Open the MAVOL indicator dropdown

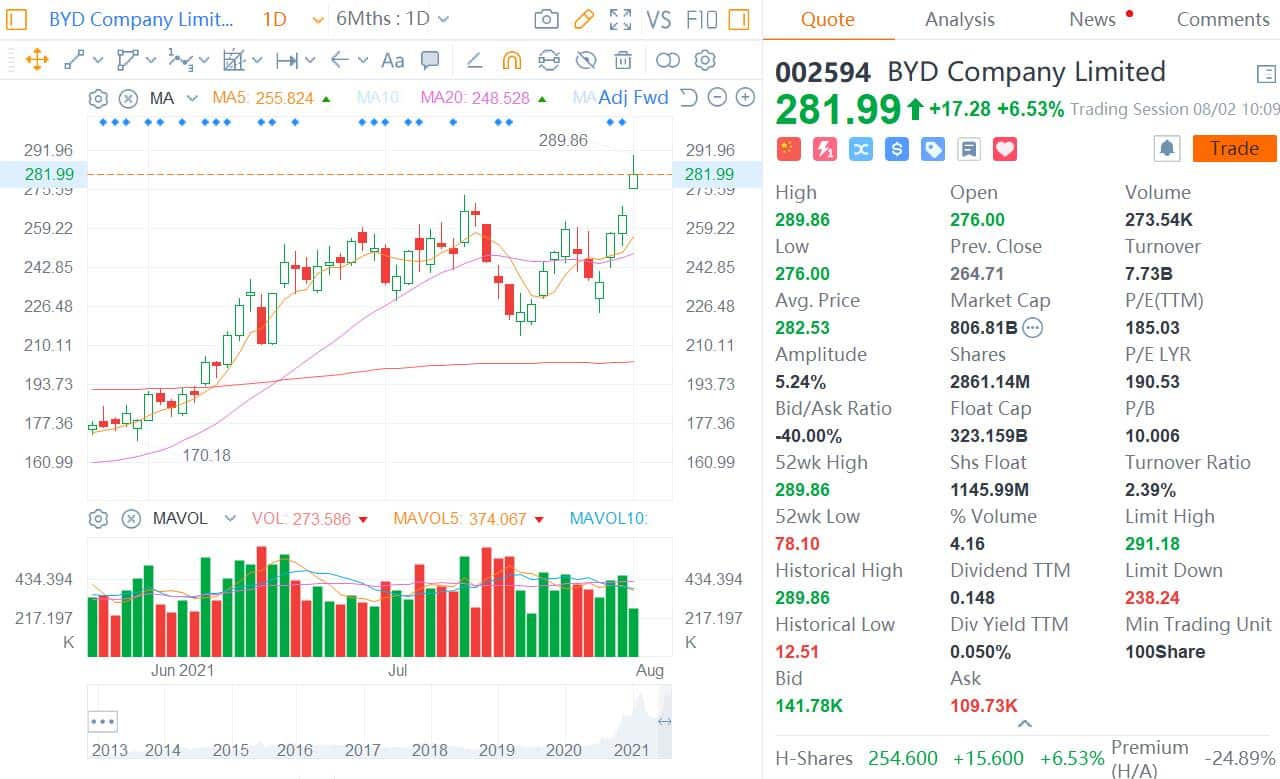230,518
